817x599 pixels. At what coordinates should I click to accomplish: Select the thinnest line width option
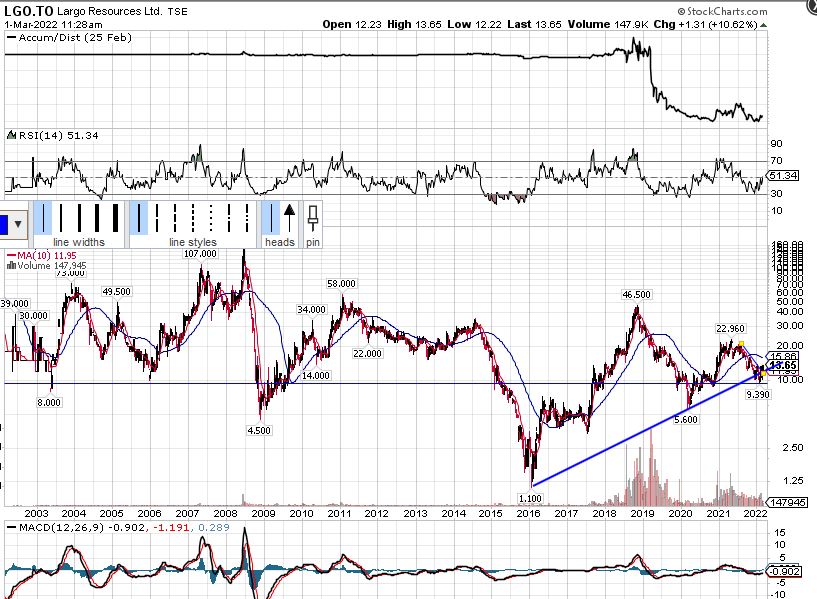[43, 218]
